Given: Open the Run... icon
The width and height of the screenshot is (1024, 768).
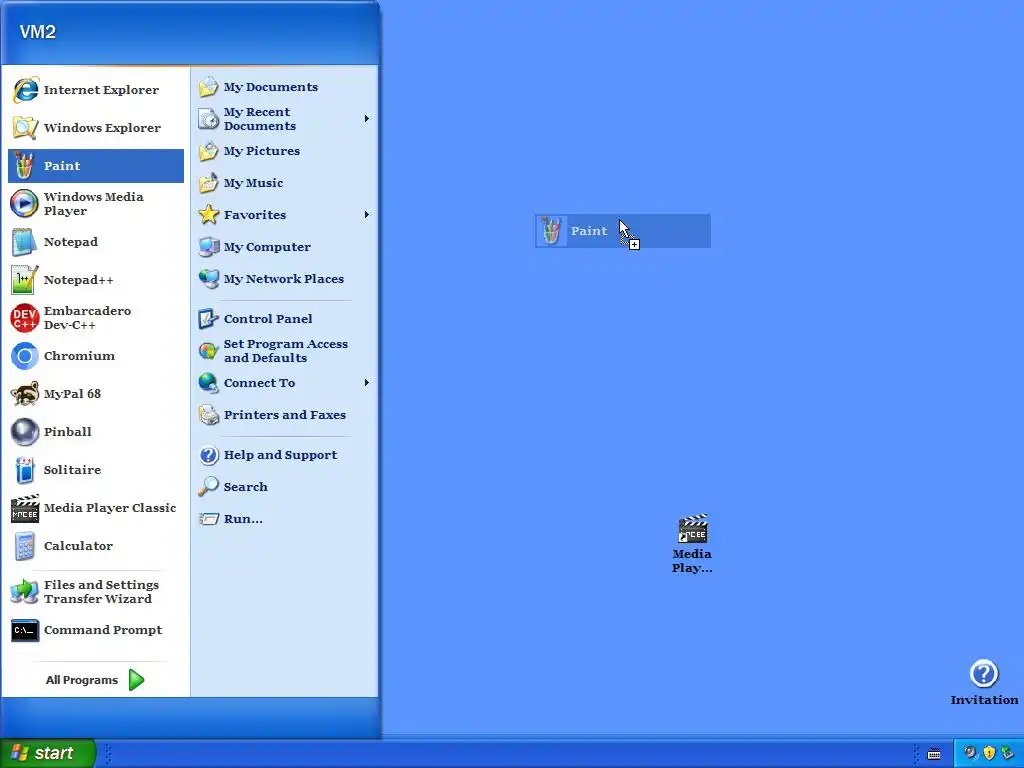Looking at the screenshot, I should tap(208, 519).
